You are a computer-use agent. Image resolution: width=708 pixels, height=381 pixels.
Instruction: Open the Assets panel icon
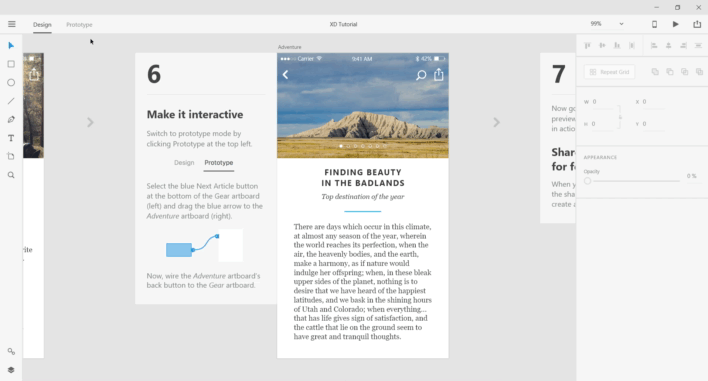(11, 351)
